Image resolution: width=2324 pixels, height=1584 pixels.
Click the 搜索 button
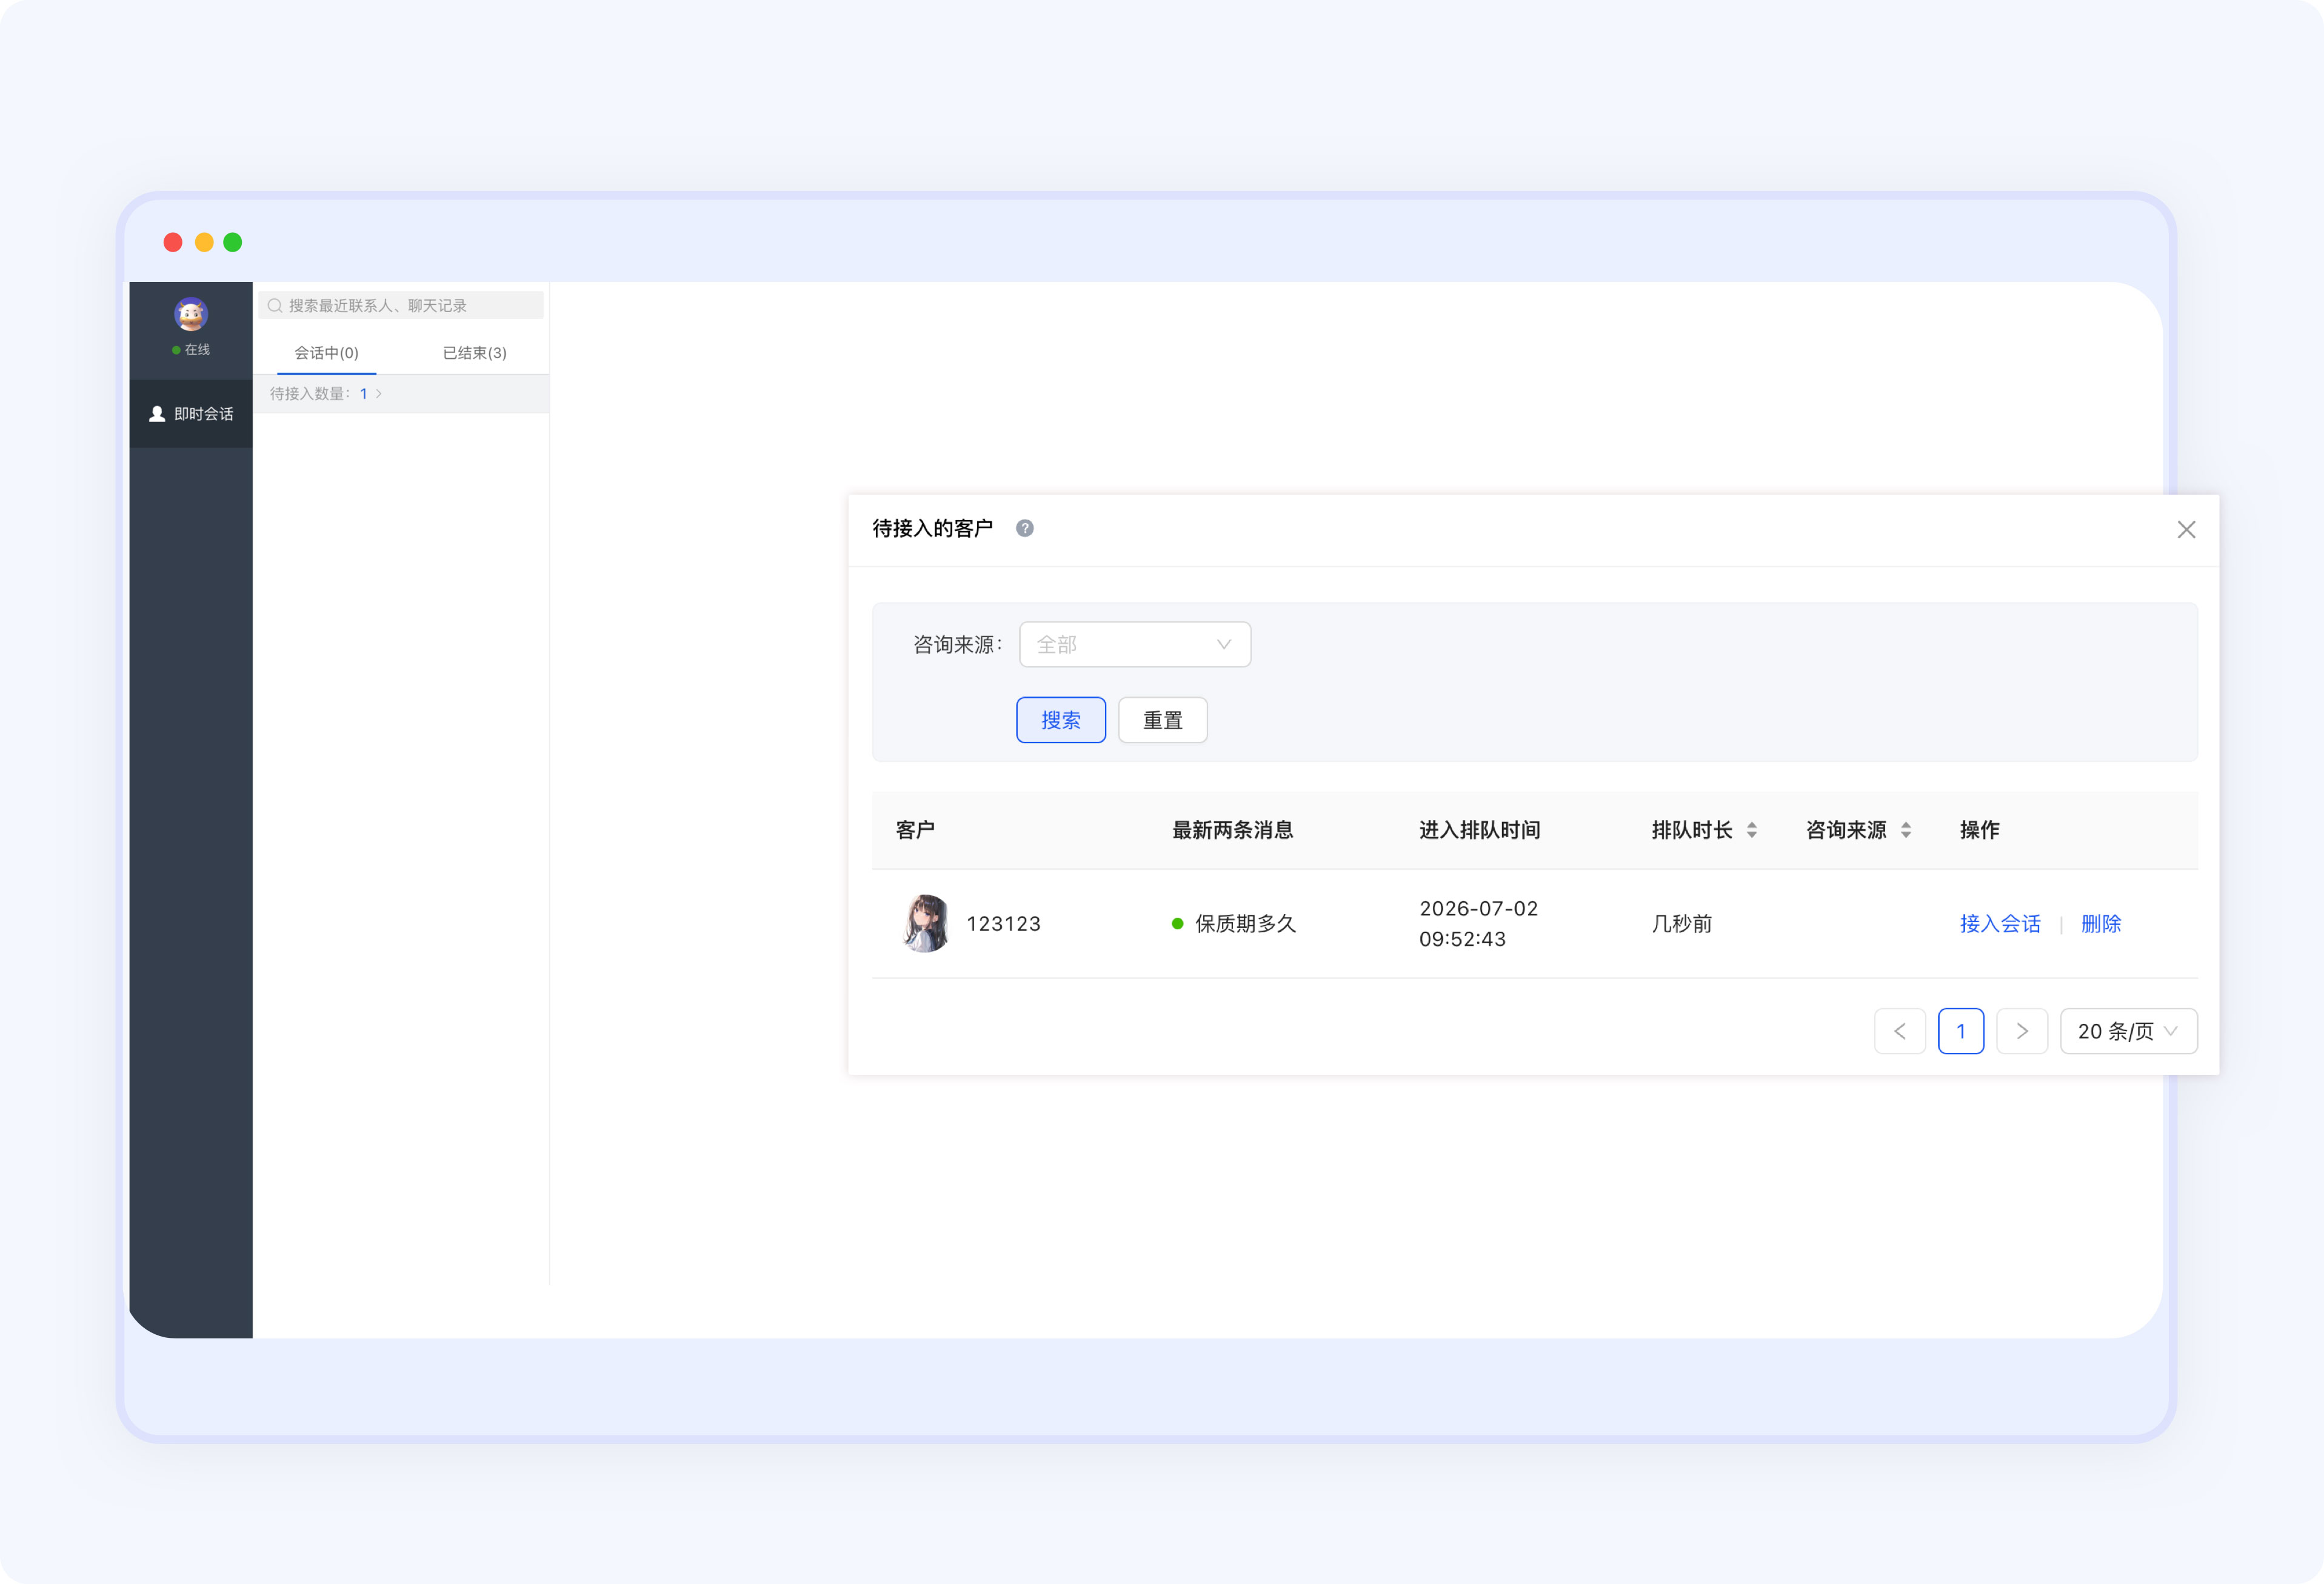click(1061, 720)
